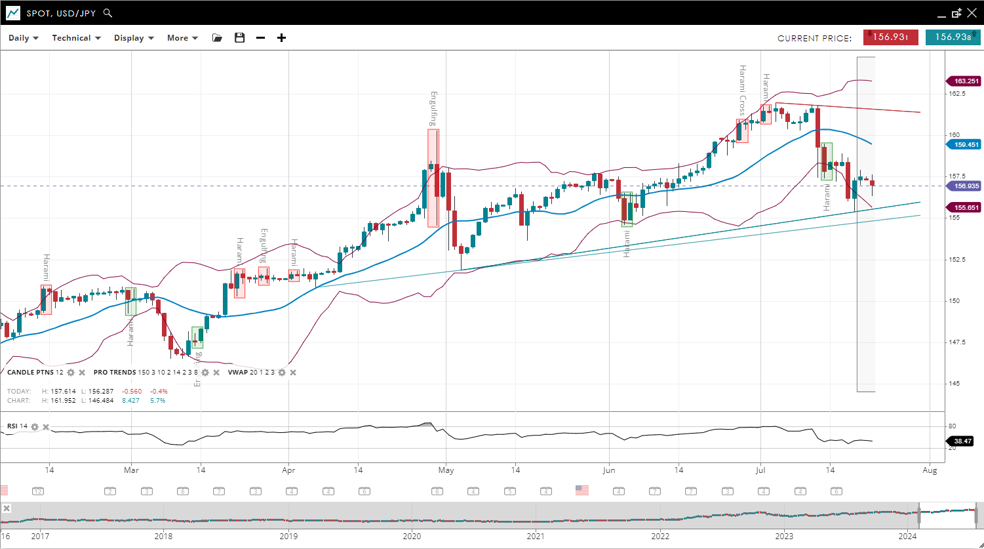Screen dimensions: 984x549
Task: Open Pro Trends settings gear
Action: (205, 373)
